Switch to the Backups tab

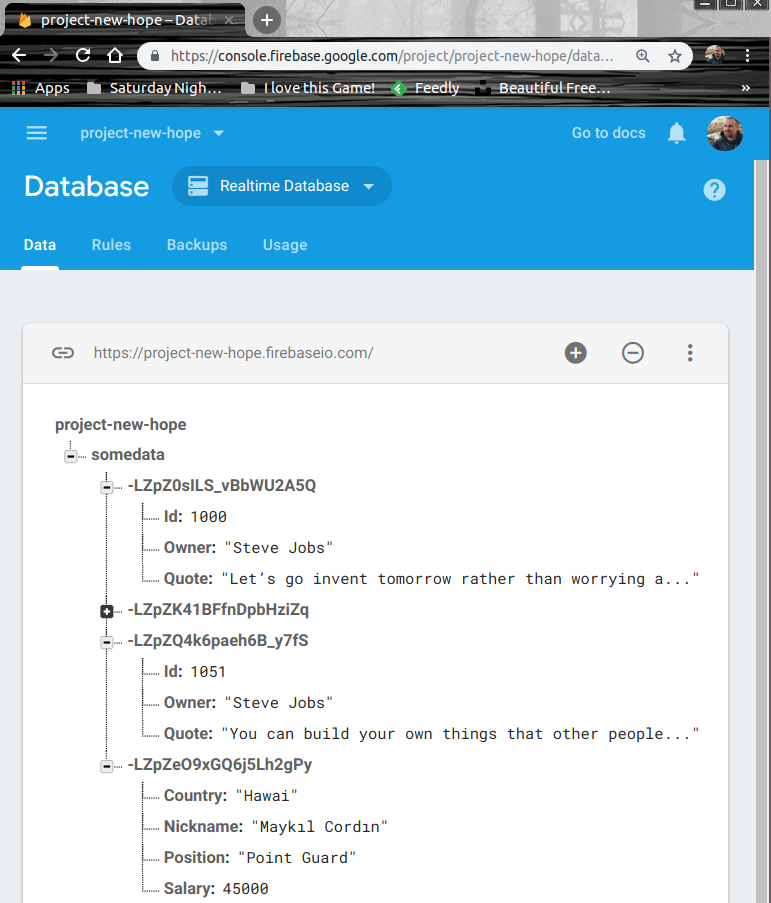point(197,245)
